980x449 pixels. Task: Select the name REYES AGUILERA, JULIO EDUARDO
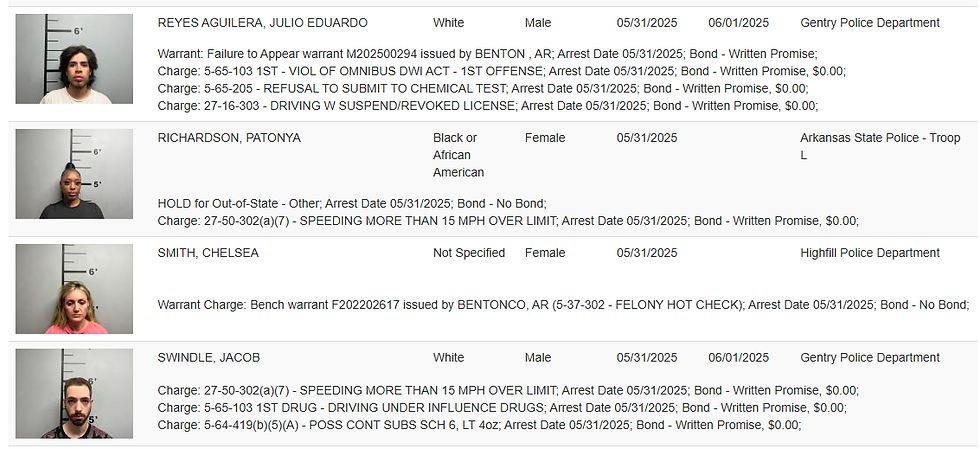pos(262,23)
